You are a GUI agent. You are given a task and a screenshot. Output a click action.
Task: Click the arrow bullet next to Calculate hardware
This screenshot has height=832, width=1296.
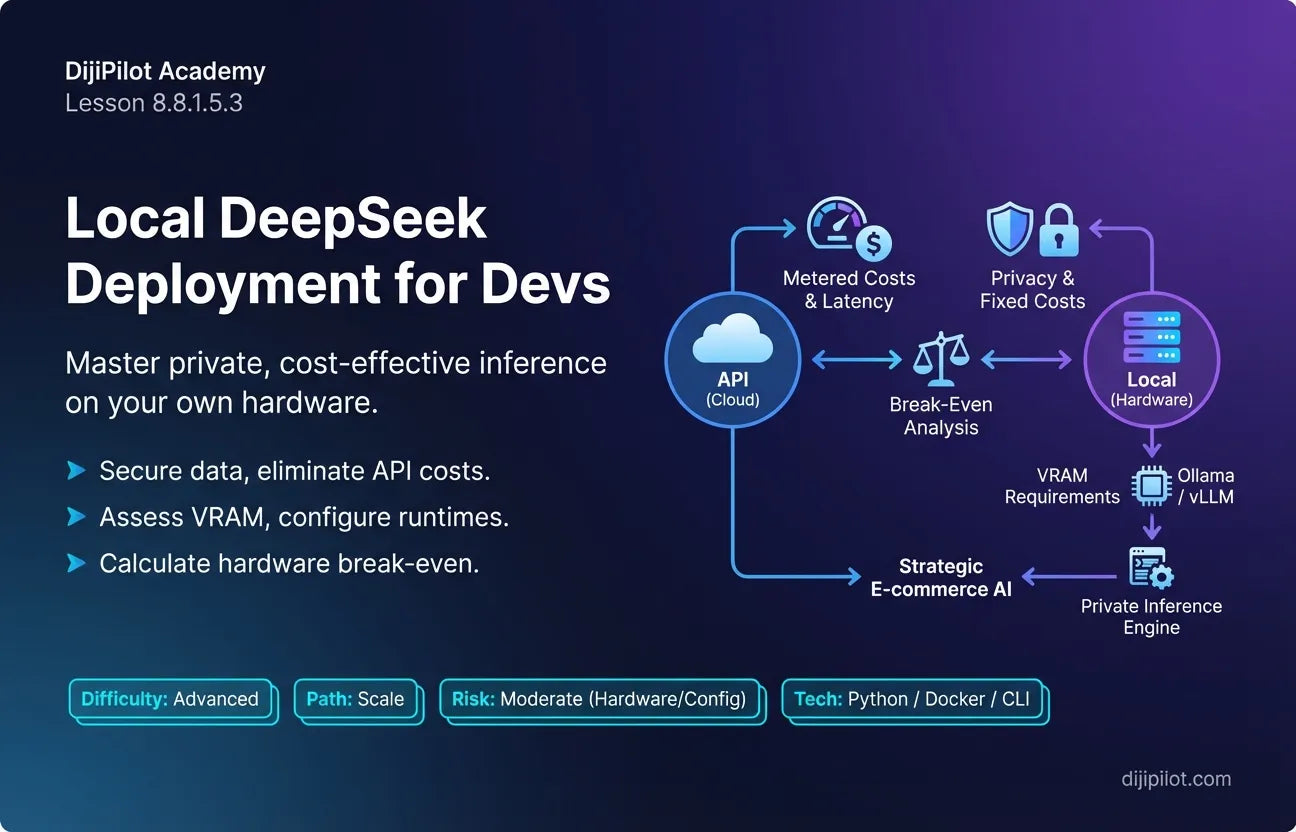tap(76, 564)
